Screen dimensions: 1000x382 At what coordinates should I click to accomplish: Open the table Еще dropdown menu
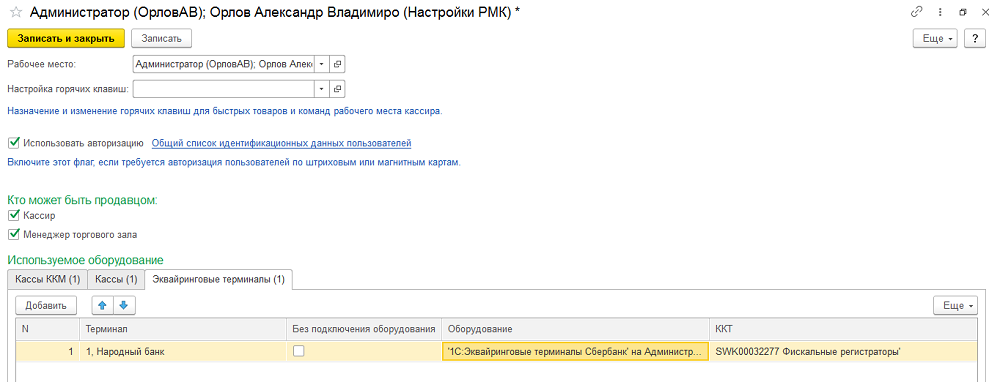[x=955, y=305]
